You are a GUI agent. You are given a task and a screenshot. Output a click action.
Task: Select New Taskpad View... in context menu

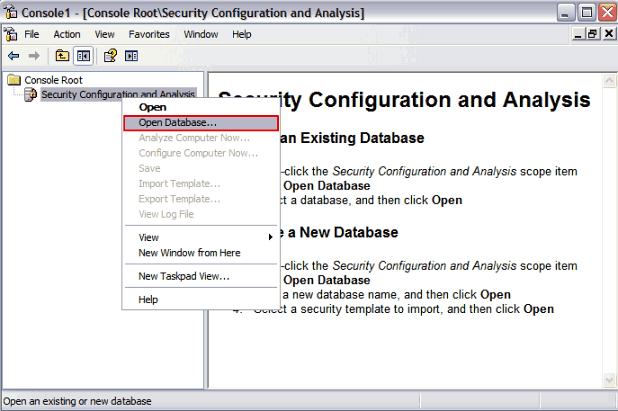pos(184,276)
